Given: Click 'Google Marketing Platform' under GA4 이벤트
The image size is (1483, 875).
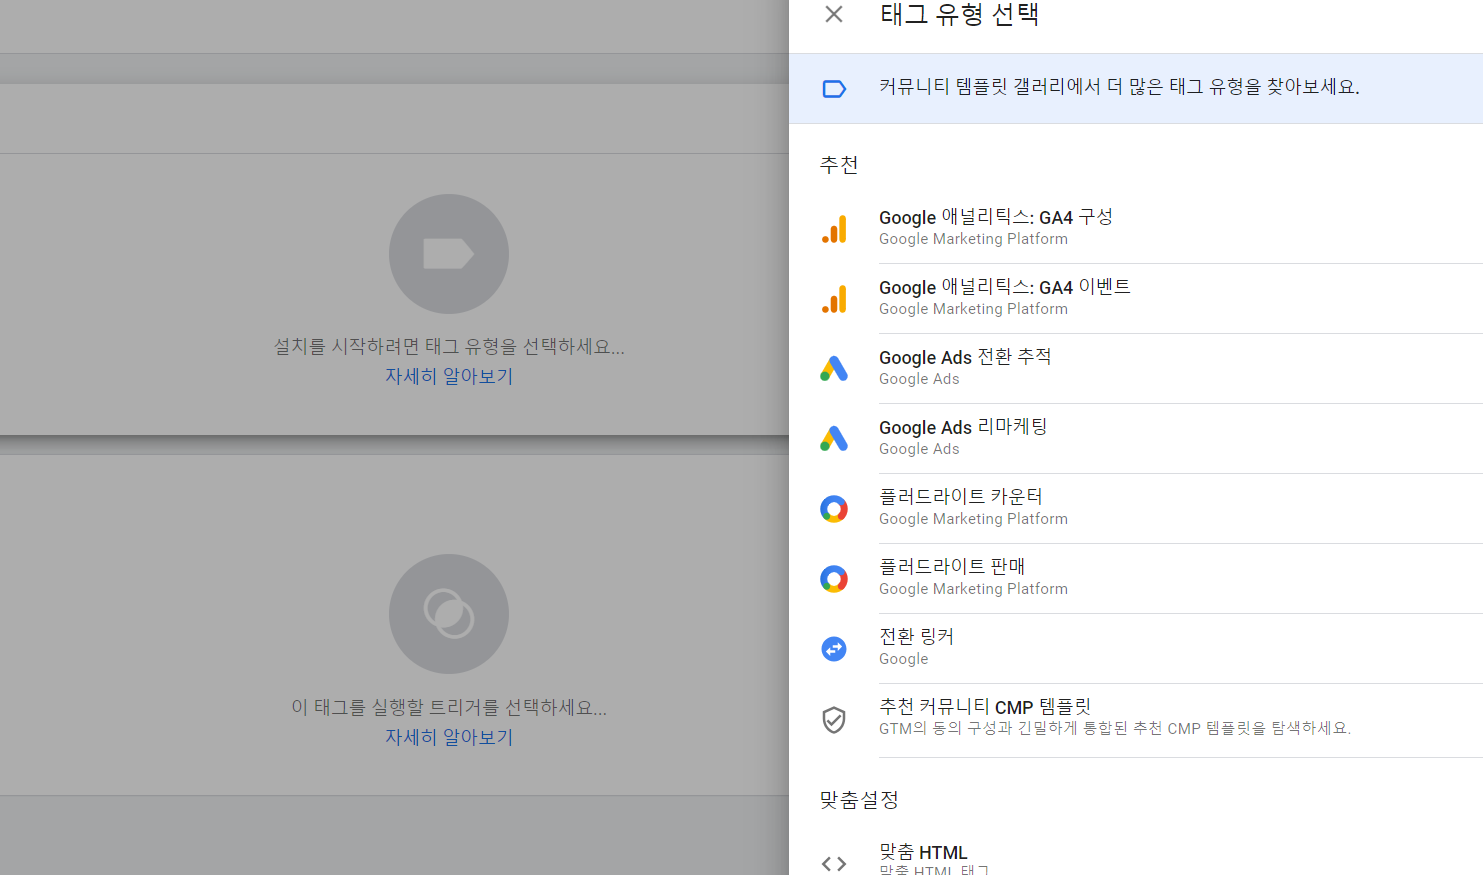Looking at the screenshot, I should 973,309.
